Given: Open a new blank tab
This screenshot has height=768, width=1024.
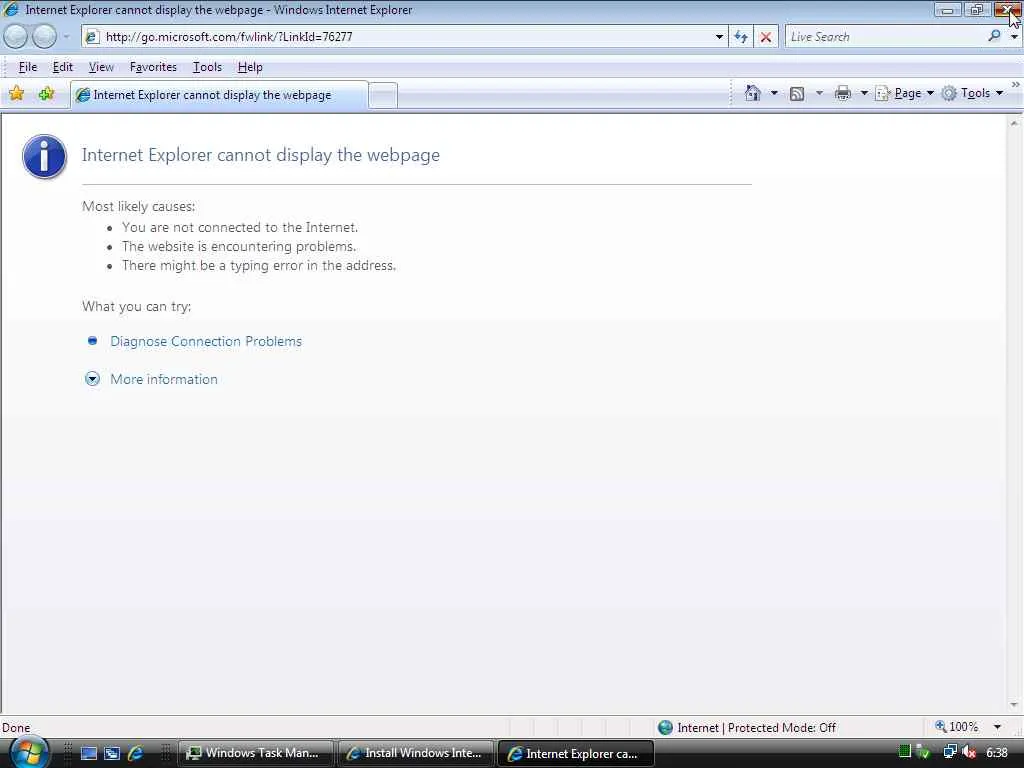Looking at the screenshot, I should tap(383, 95).
